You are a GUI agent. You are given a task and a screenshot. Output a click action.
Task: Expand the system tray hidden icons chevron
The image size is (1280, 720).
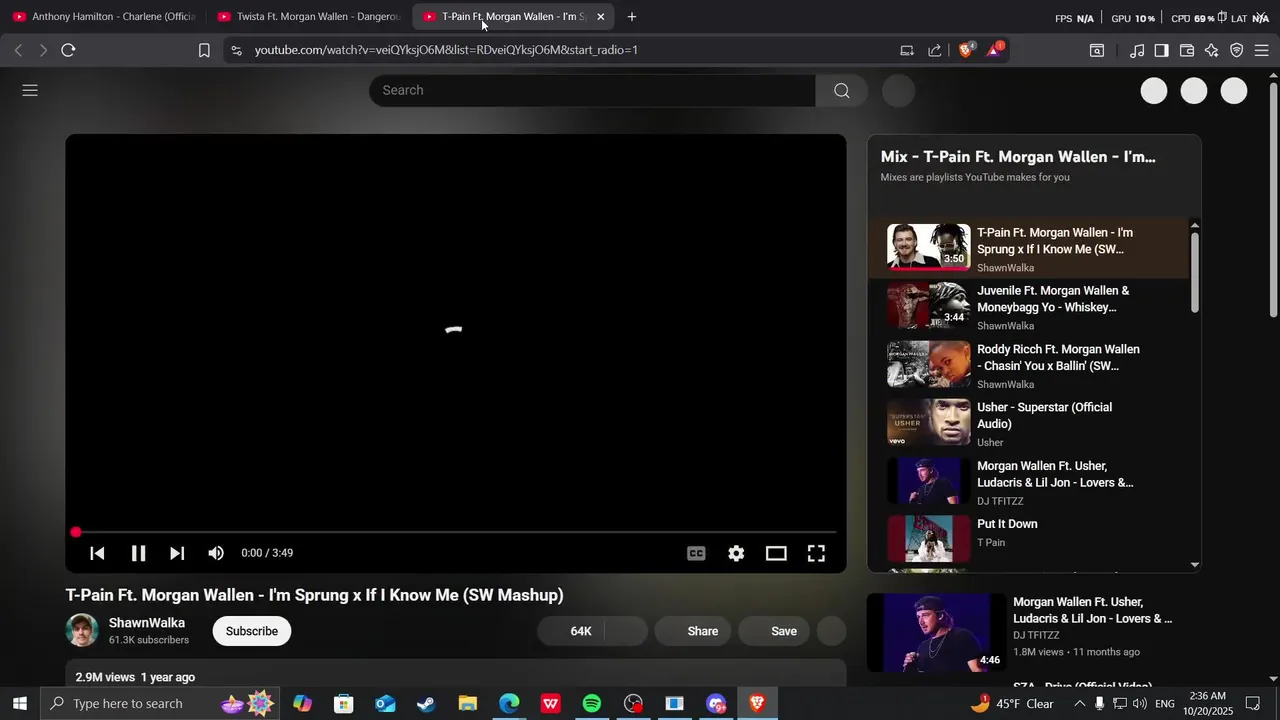tap(1079, 704)
